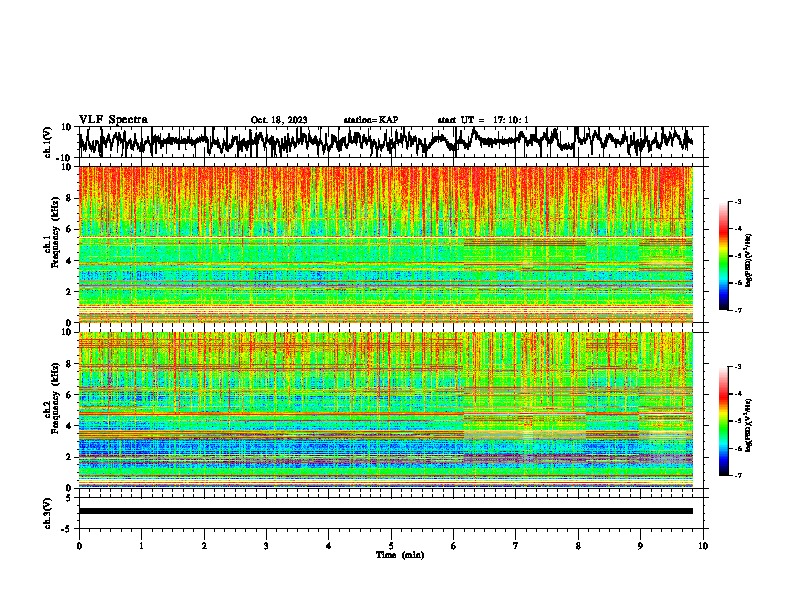Click the "-3" label on ch.1 colorbar
The width and height of the screenshot is (792, 612).
click(738, 202)
